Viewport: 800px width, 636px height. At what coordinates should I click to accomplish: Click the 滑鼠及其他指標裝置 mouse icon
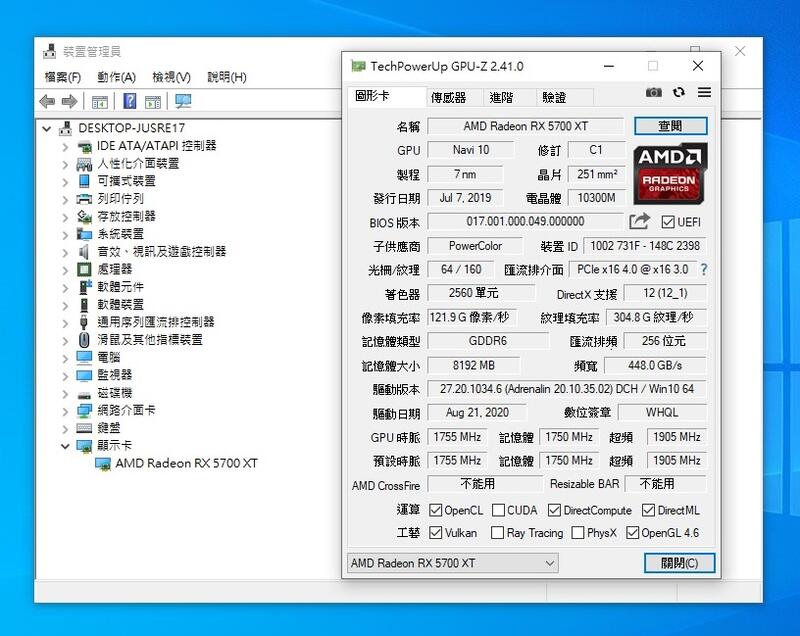[84, 340]
